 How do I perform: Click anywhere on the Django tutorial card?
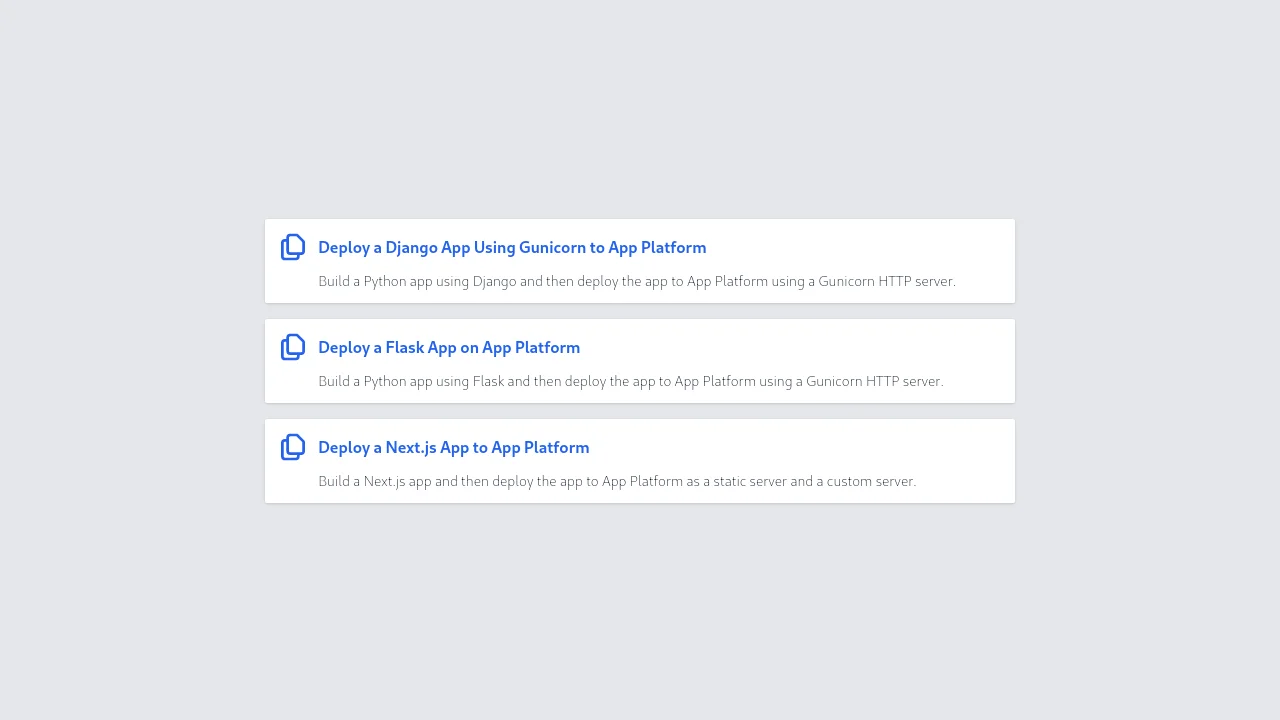640,261
